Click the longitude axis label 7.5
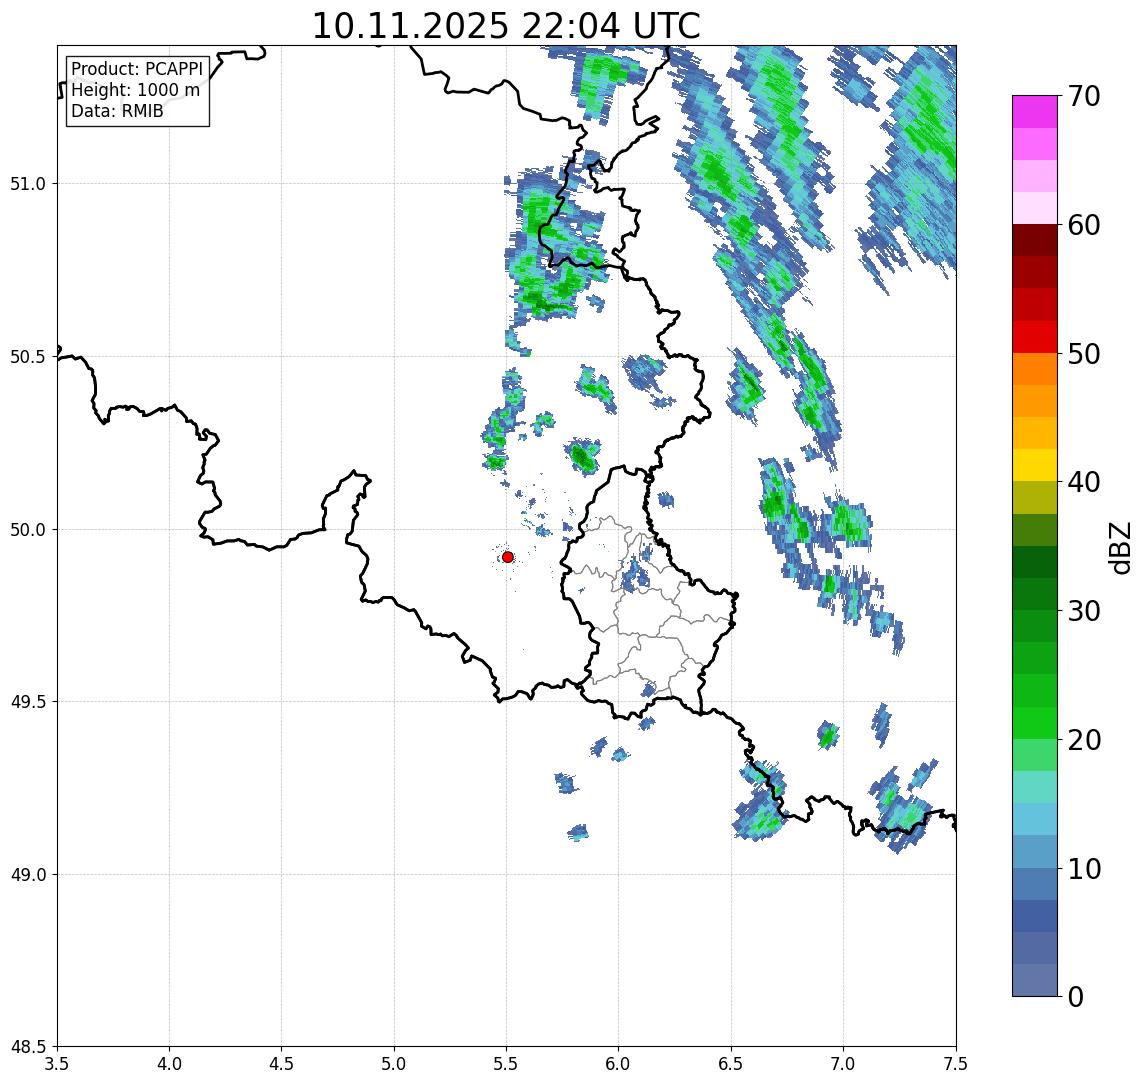Screen dimensions: 1145x1084 click(x=956, y=1064)
